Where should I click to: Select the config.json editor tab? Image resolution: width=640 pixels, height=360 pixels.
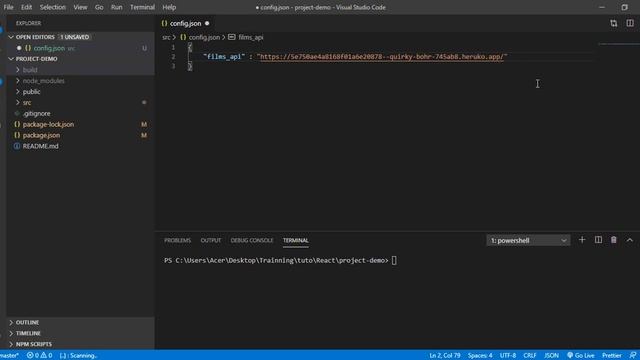click(186, 23)
